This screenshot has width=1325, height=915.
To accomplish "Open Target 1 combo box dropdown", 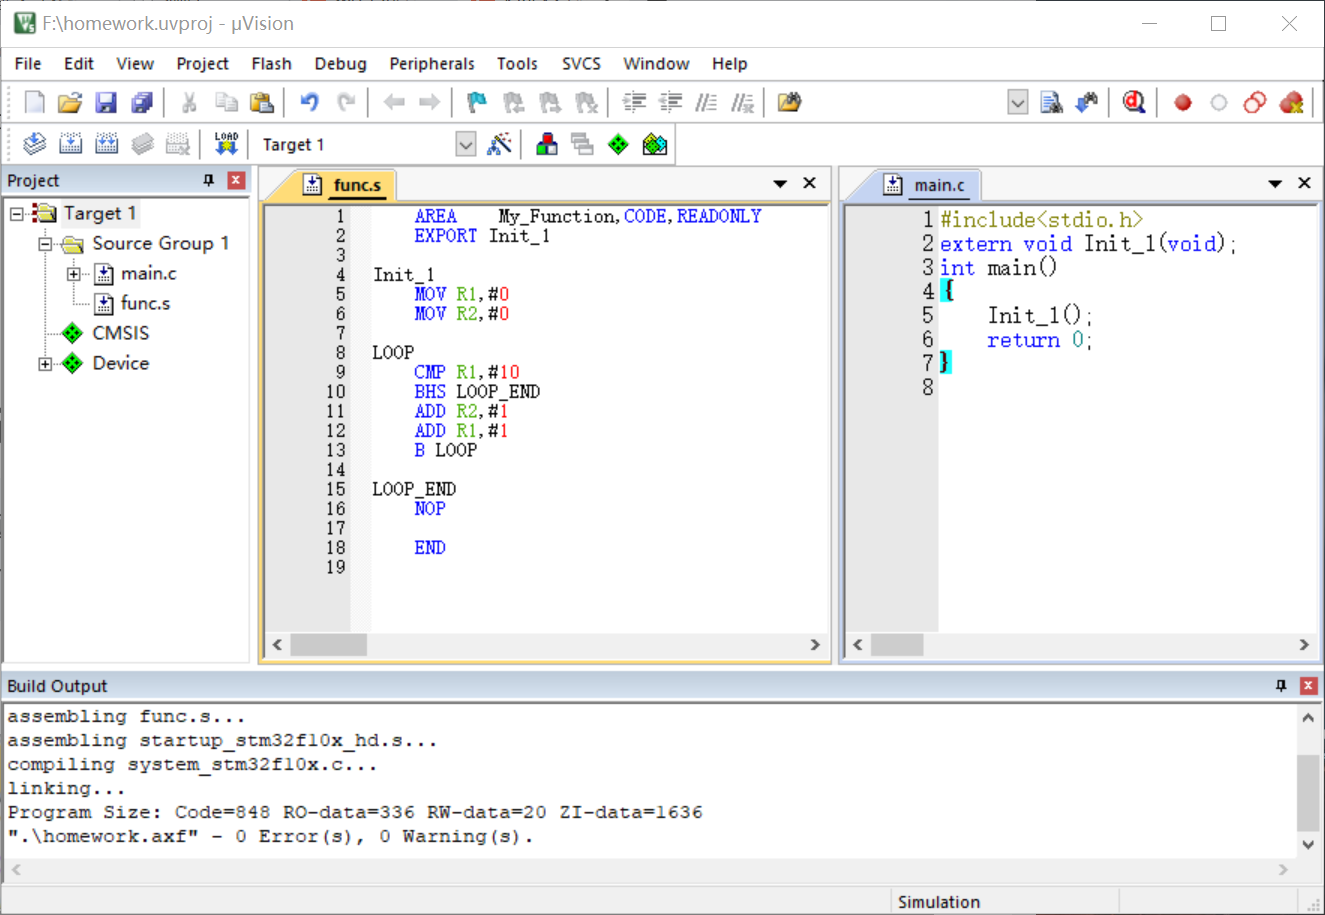I will (465, 145).
